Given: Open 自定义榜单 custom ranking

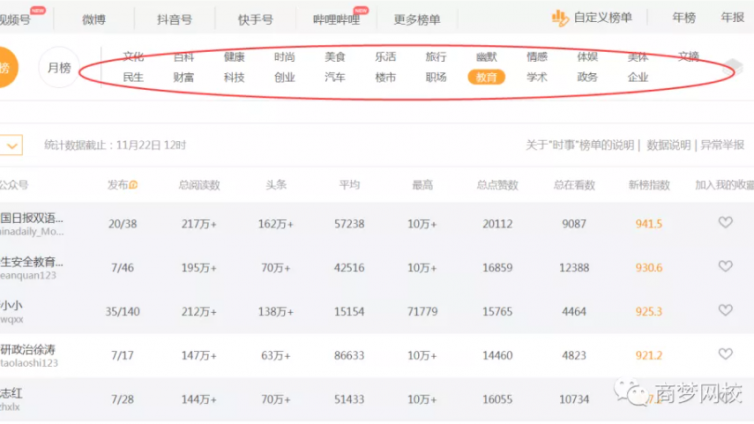Looking at the screenshot, I should pos(603,18).
